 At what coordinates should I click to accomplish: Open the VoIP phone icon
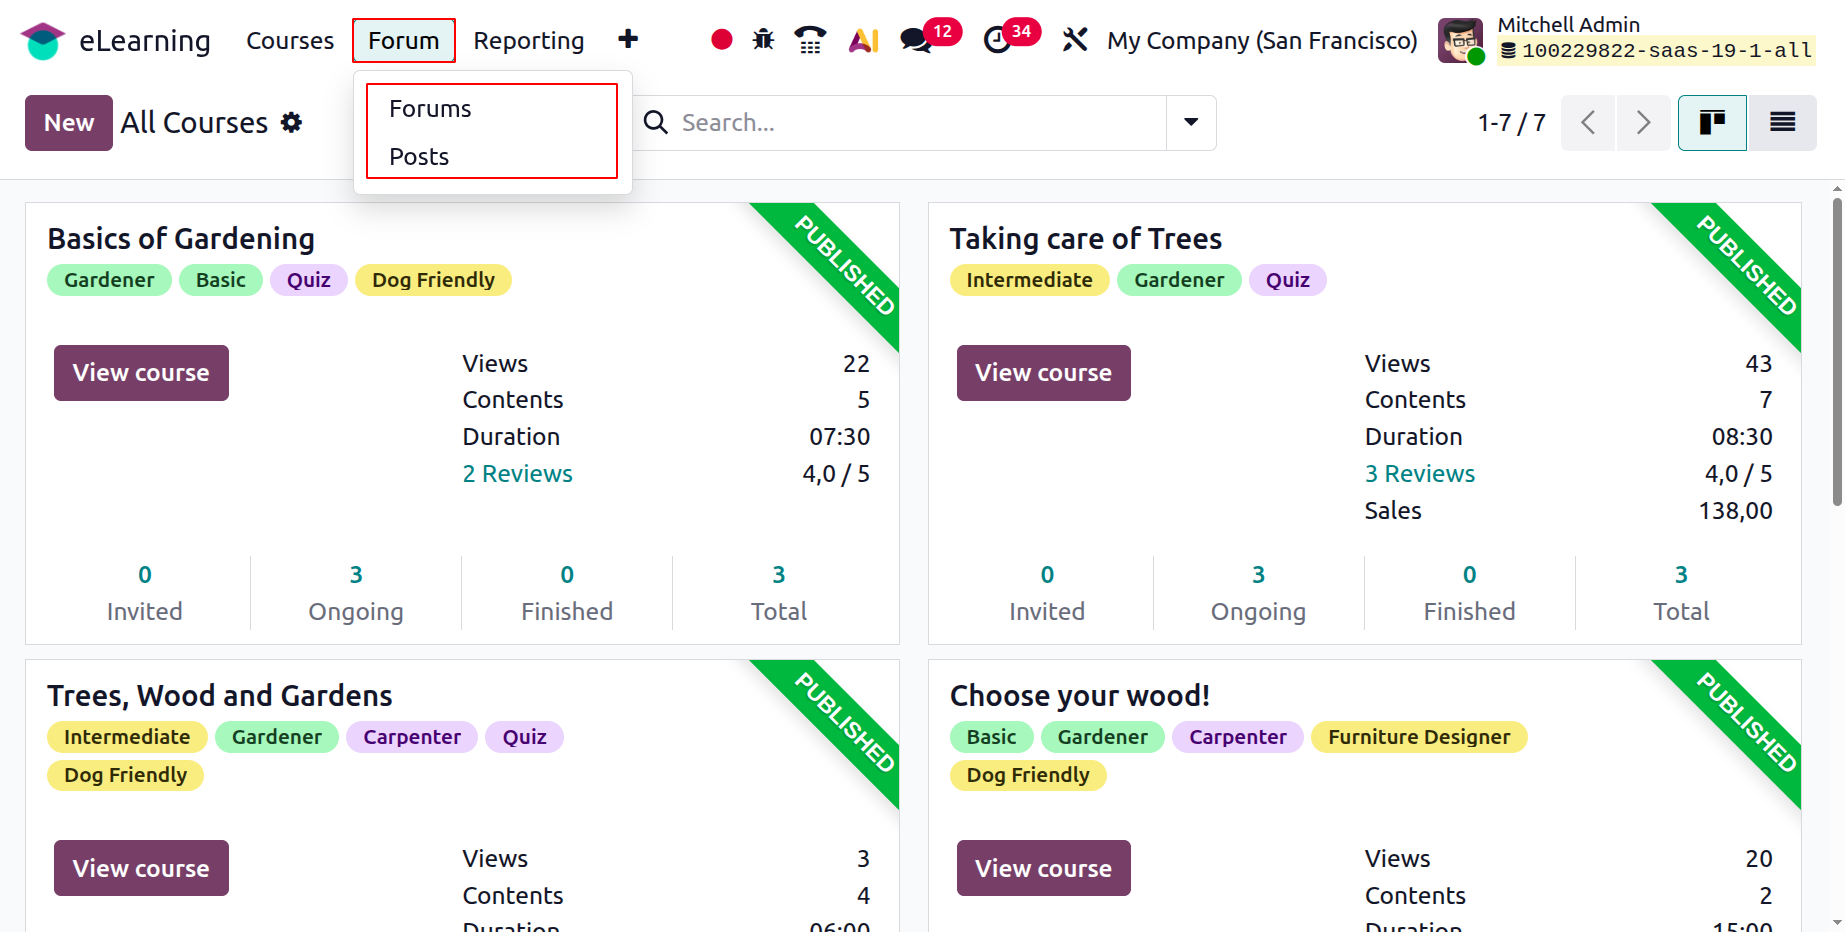pyautogui.click(x=810, y=40)
